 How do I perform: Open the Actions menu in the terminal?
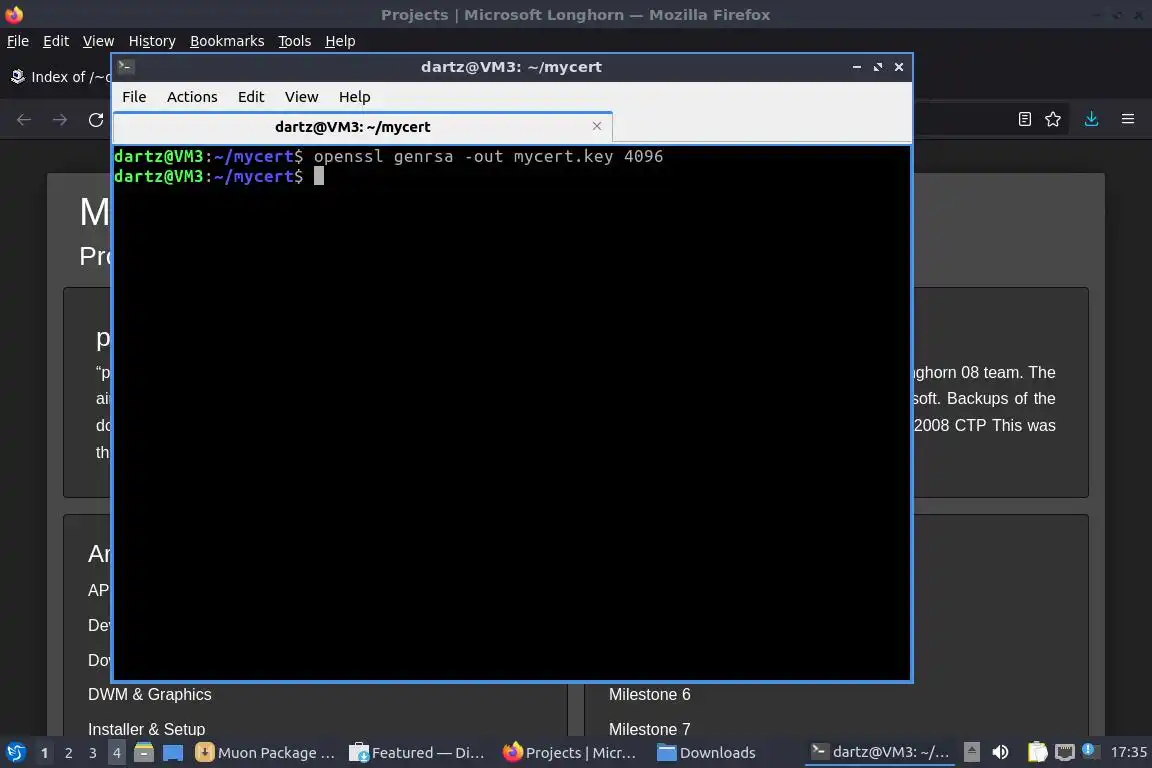coord(192,97)
